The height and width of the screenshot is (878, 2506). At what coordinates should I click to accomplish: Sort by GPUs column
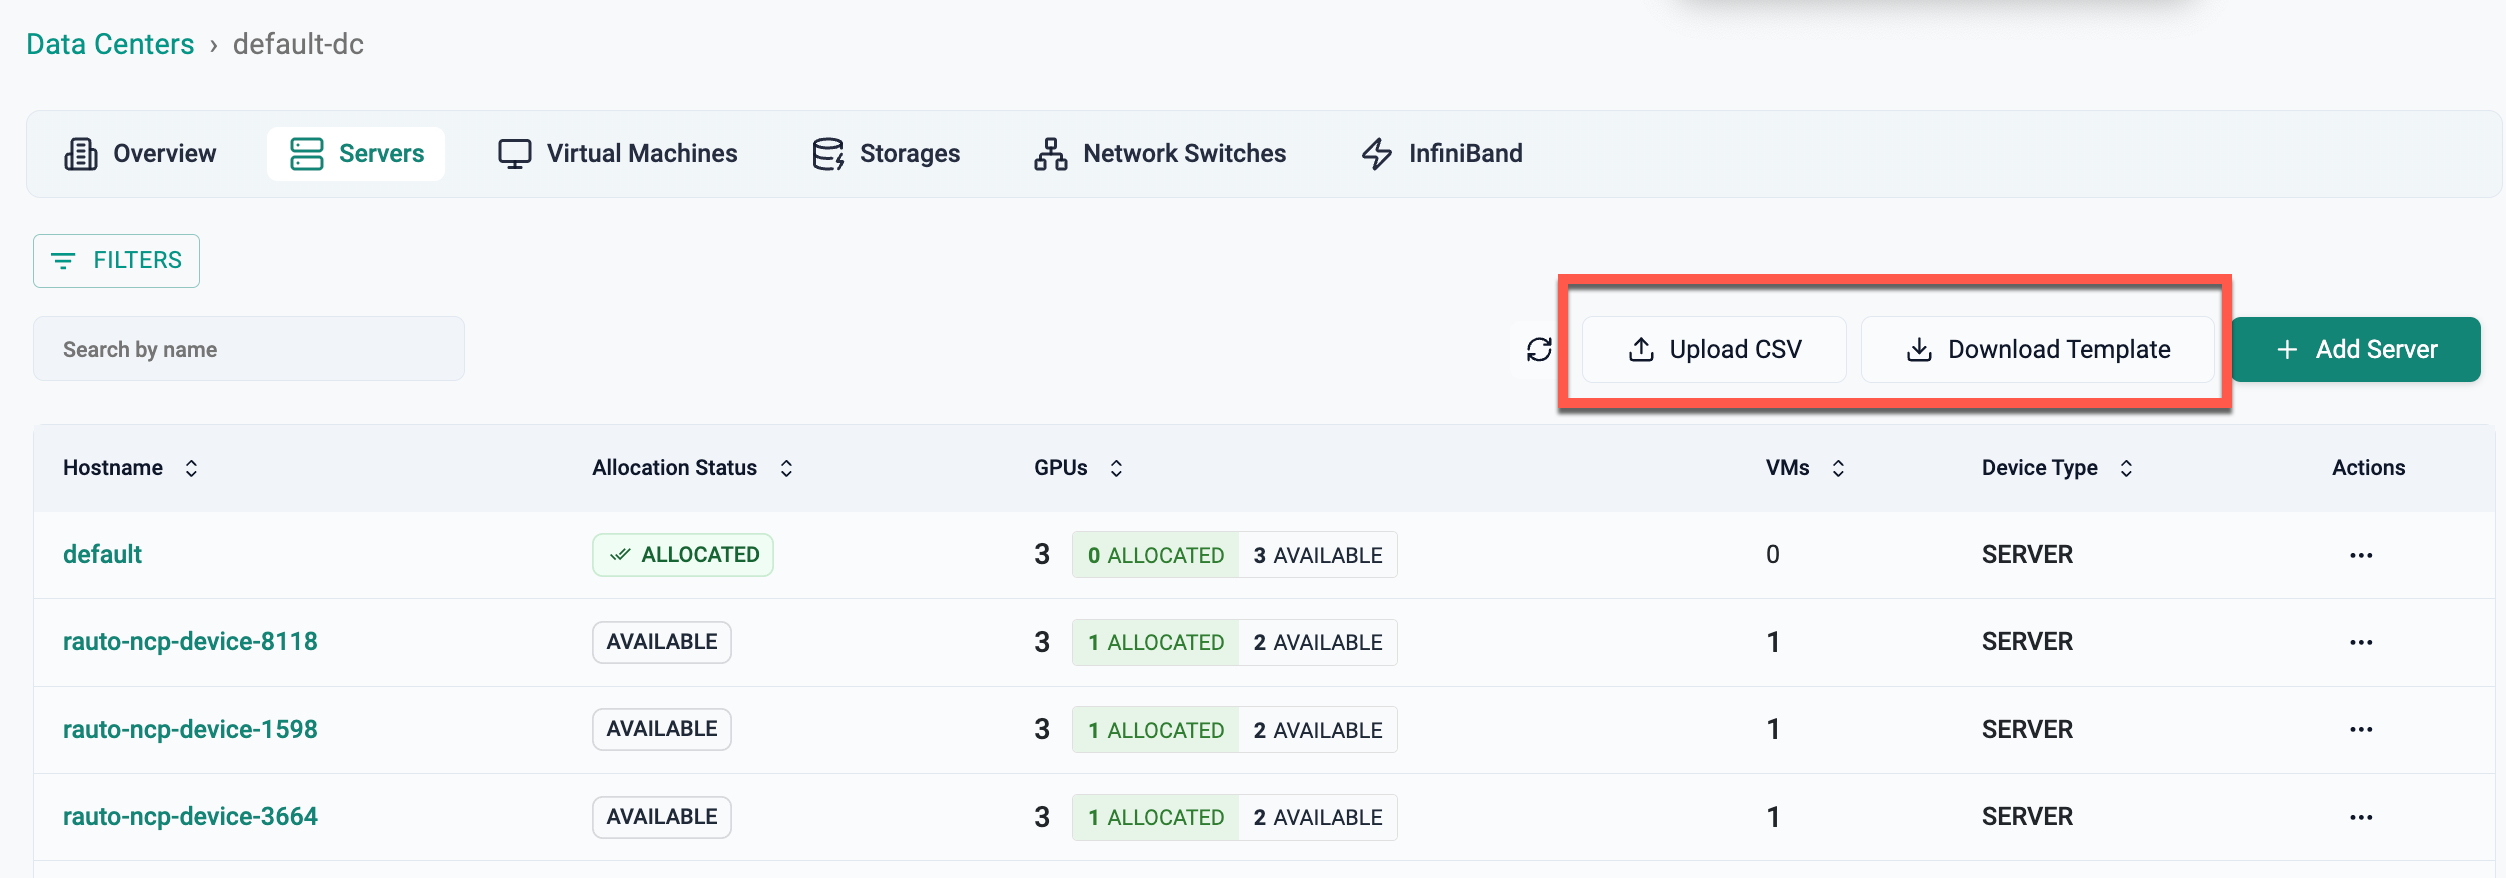[1079, 468]
